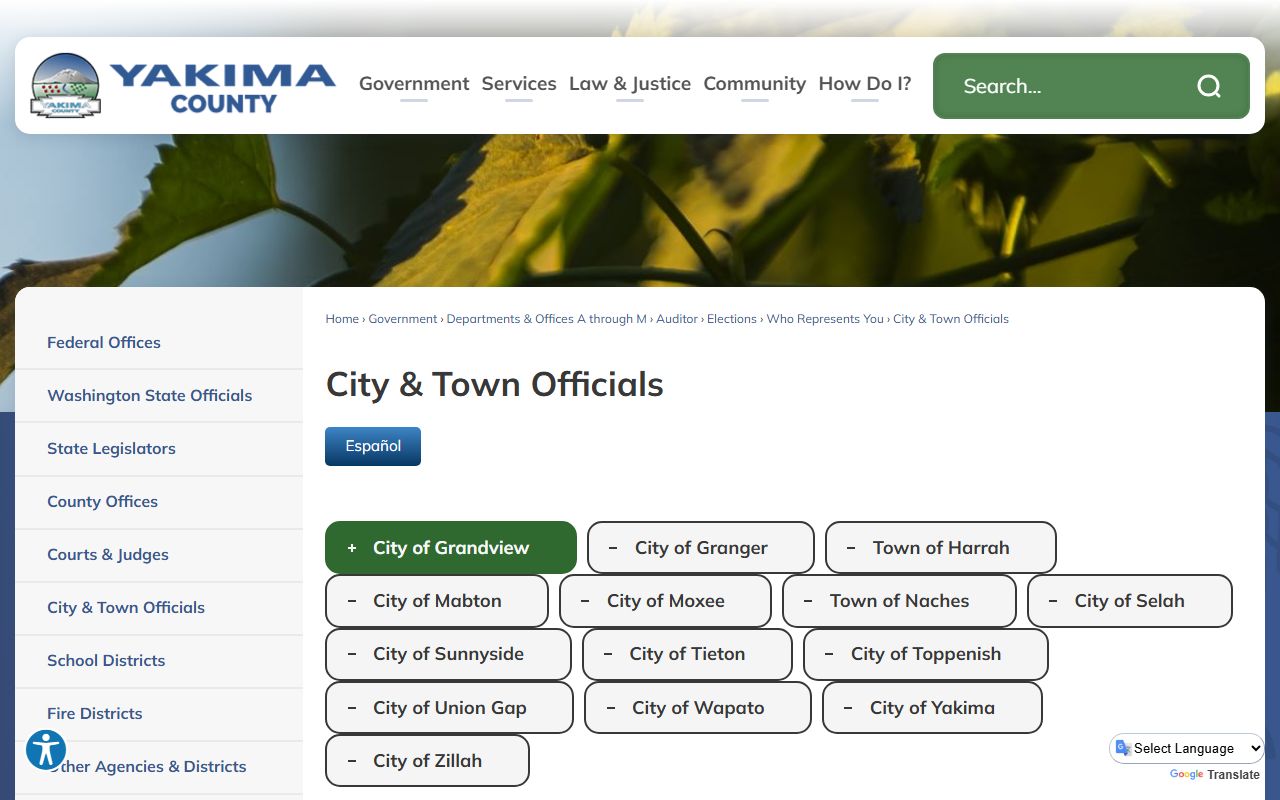Click the search magnifier icon
The height and width of the screenshot is (800, 1280).
click(x=1209, y=86)
